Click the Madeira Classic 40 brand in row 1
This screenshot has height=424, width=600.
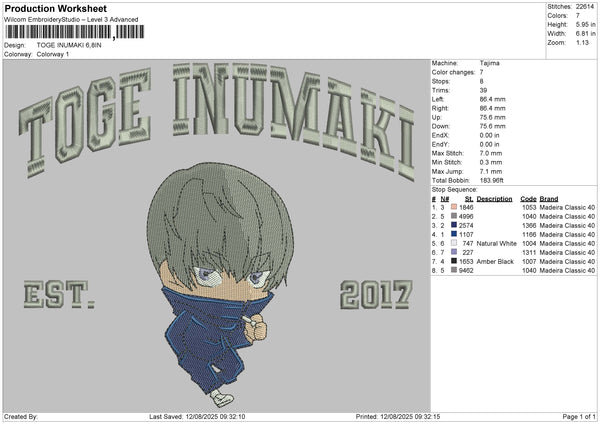click(x=567, y=207)
